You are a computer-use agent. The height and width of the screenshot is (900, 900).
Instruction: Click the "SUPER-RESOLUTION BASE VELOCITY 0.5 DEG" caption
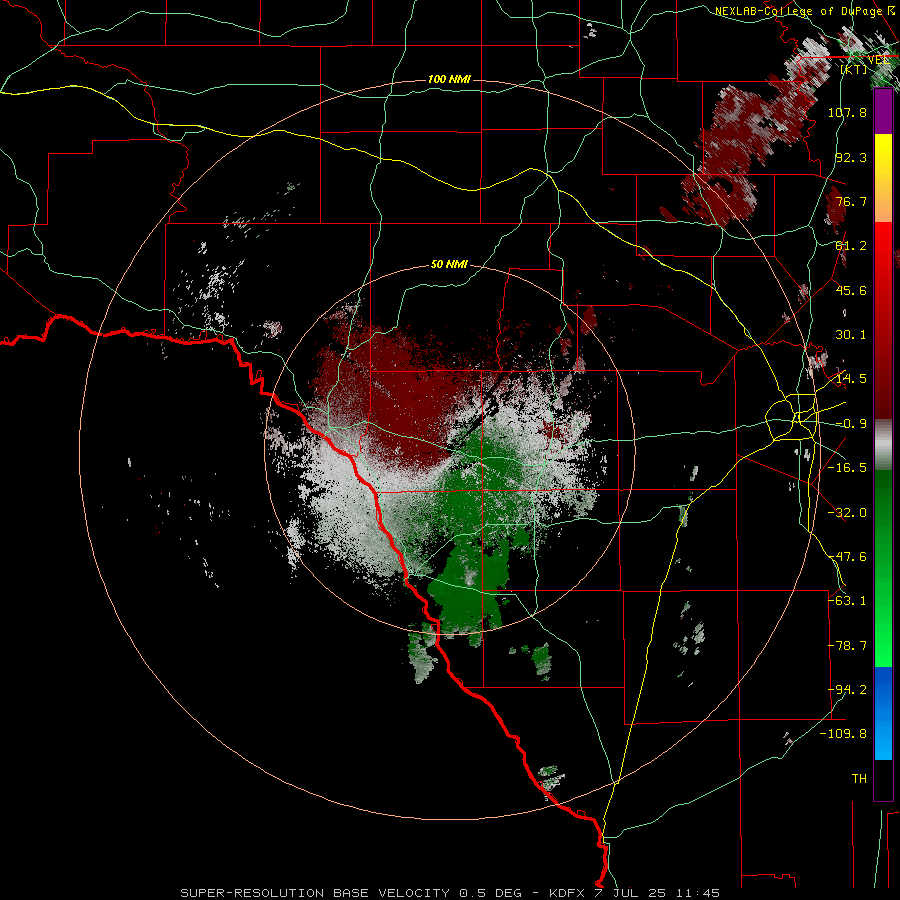click(x=351, y=893)
